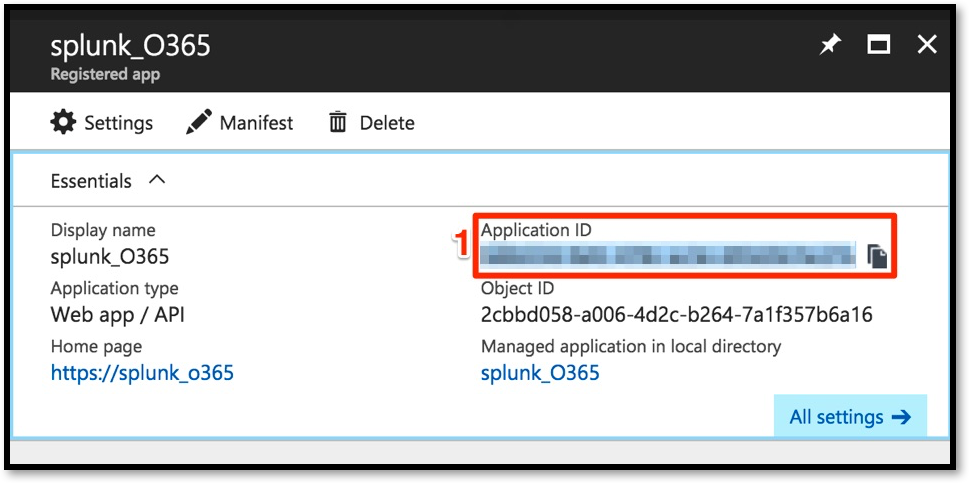The height and width of the screenshot is (483, 969).
Task: Click the Registered app subtitle
Action: coord(105,75)
